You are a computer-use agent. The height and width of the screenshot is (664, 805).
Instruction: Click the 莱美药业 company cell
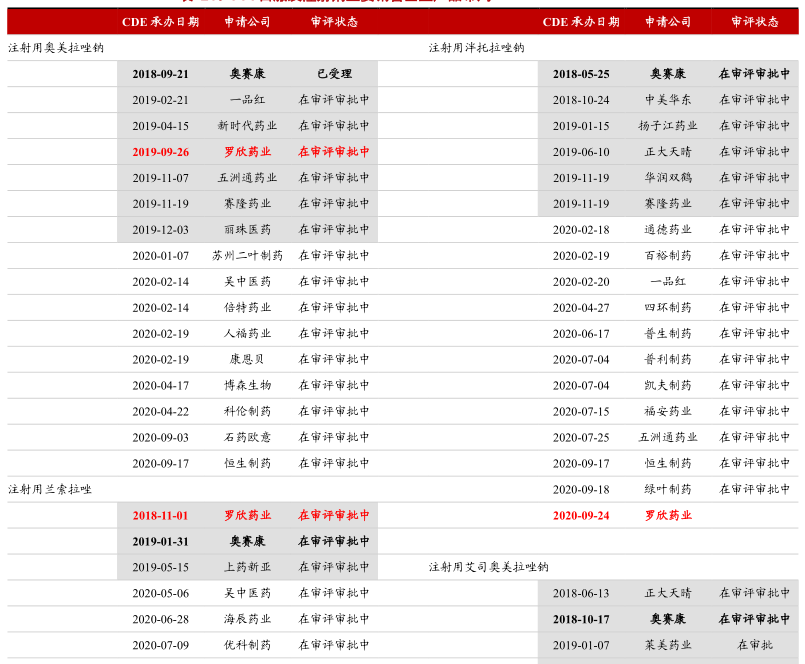tap(668, 646)
